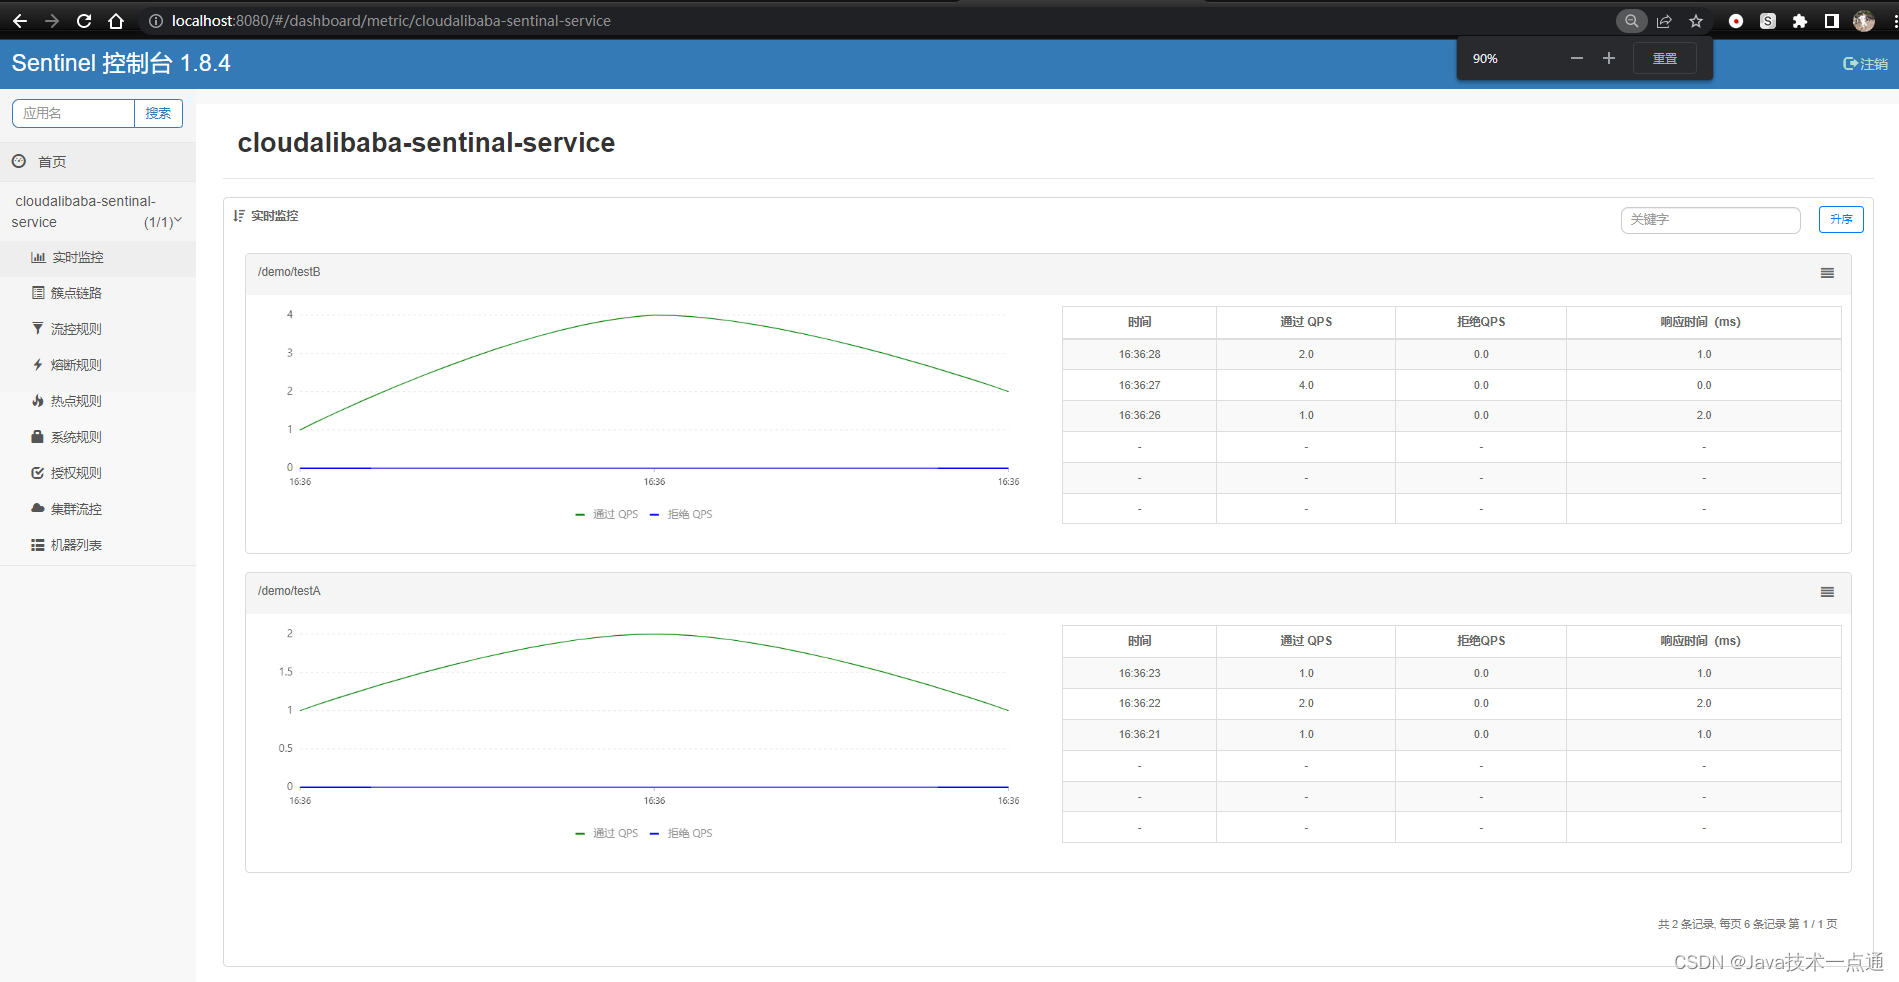Click the 16:36:23 time cell
Image resolution: width=1899 pixels, height=982 pixels.
1140,673
